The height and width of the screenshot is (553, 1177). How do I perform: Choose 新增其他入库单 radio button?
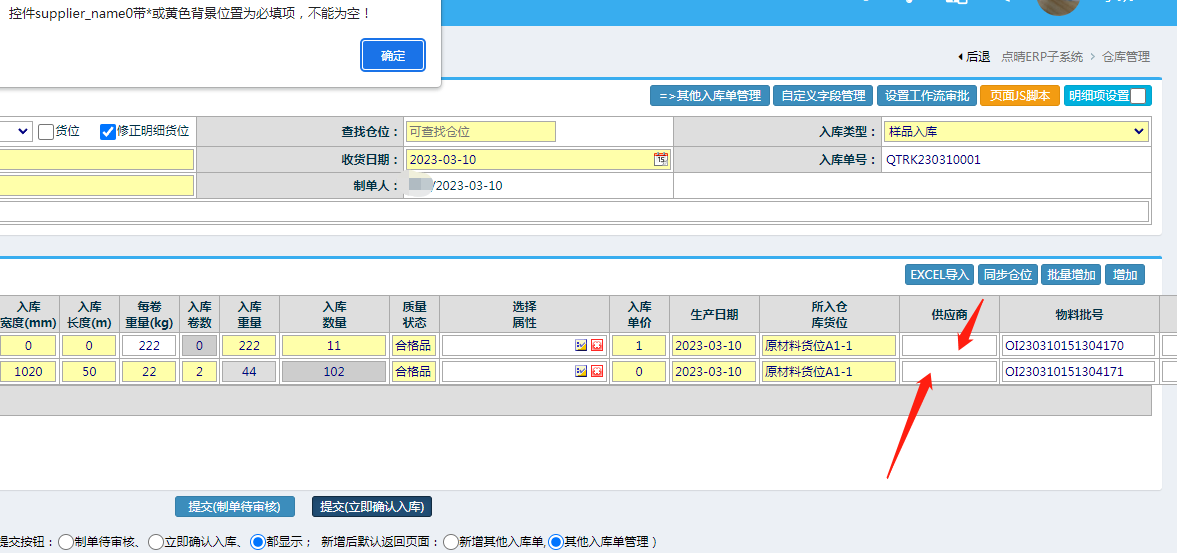tap(451, 541)
